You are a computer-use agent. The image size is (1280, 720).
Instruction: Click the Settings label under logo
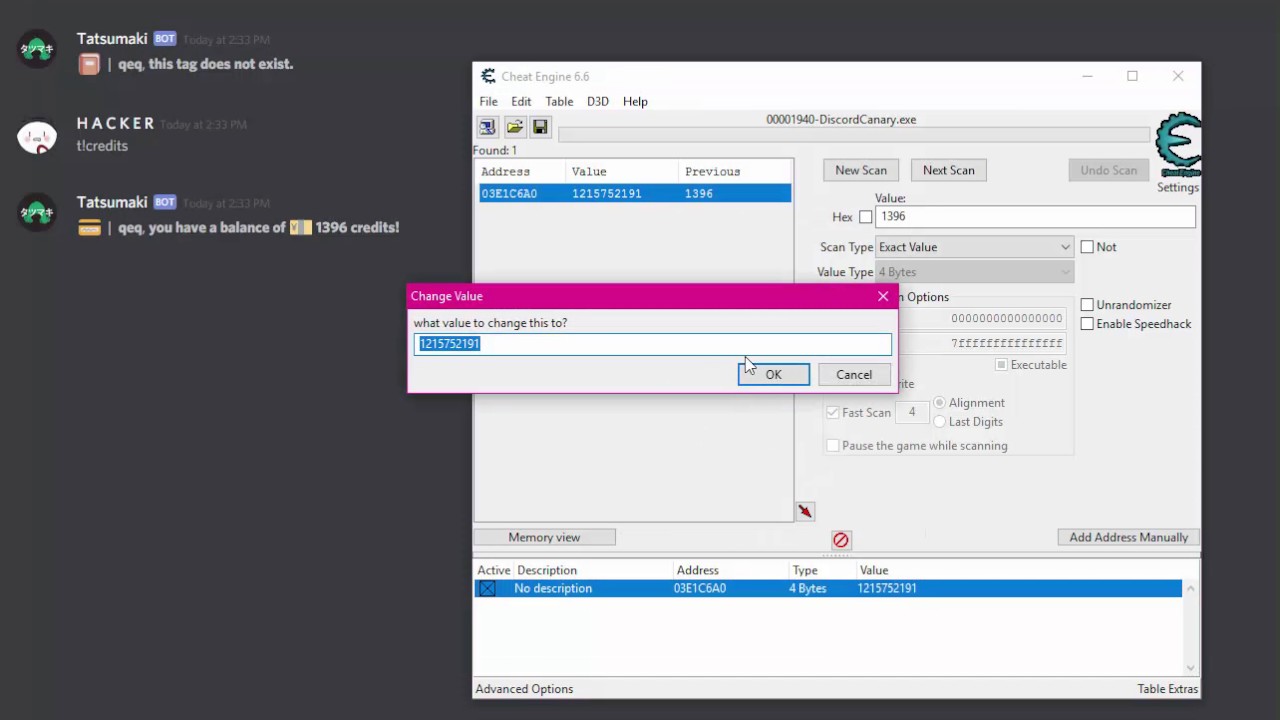1178,188
